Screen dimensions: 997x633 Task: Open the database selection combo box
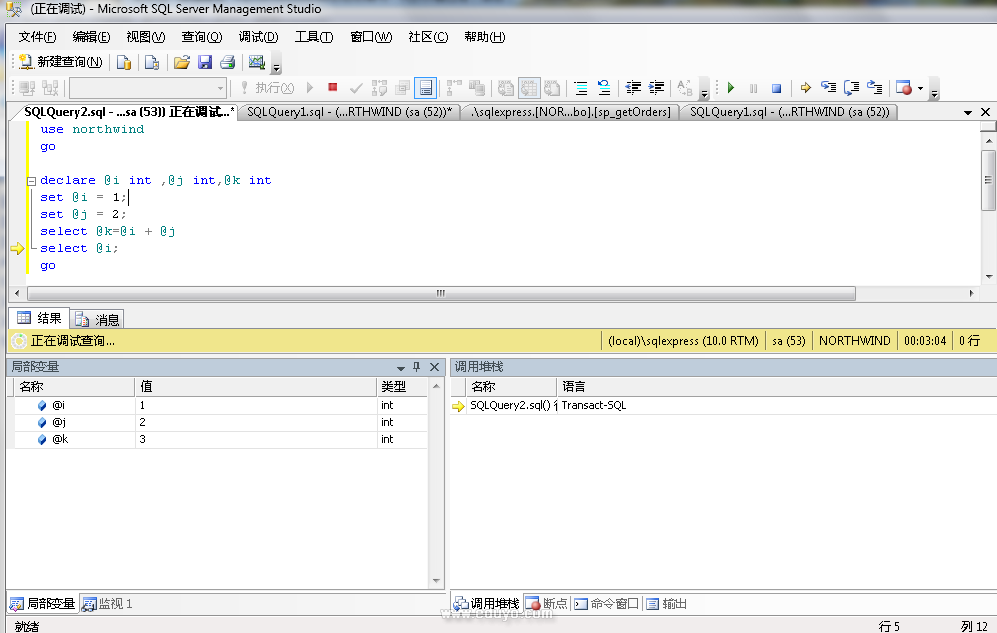coord(148,88)
